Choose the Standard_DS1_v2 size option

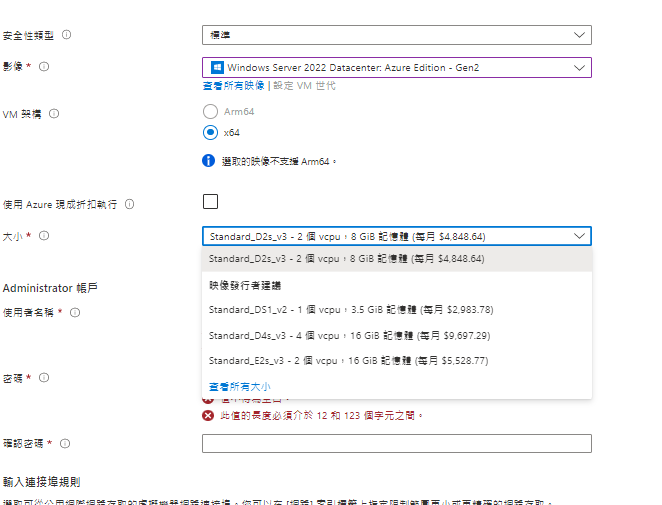click(397, 310)
